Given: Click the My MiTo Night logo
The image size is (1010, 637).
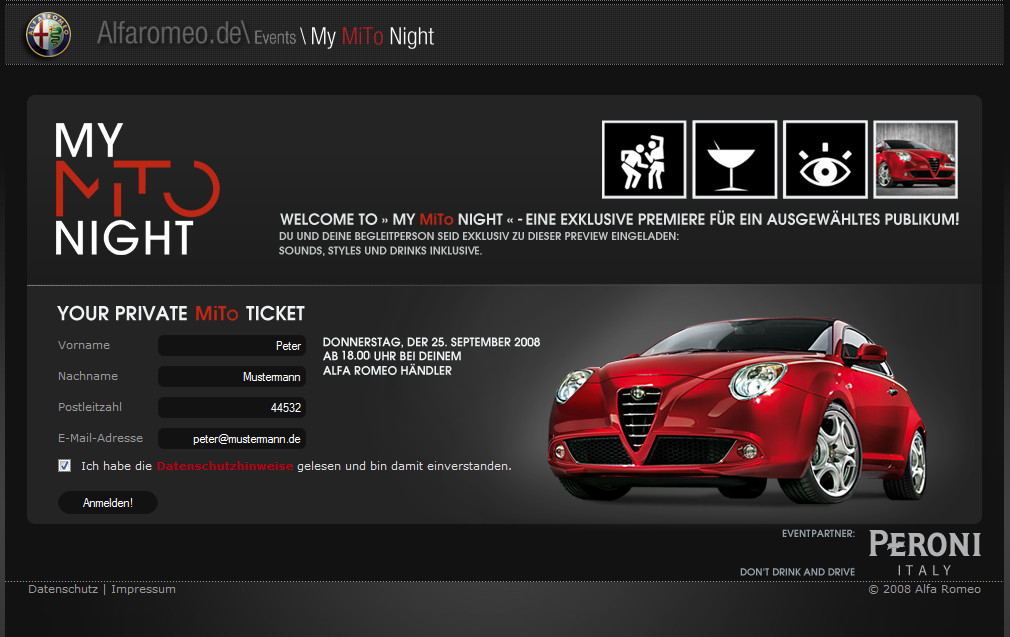Looking at the screenshot, I should 137,189.
